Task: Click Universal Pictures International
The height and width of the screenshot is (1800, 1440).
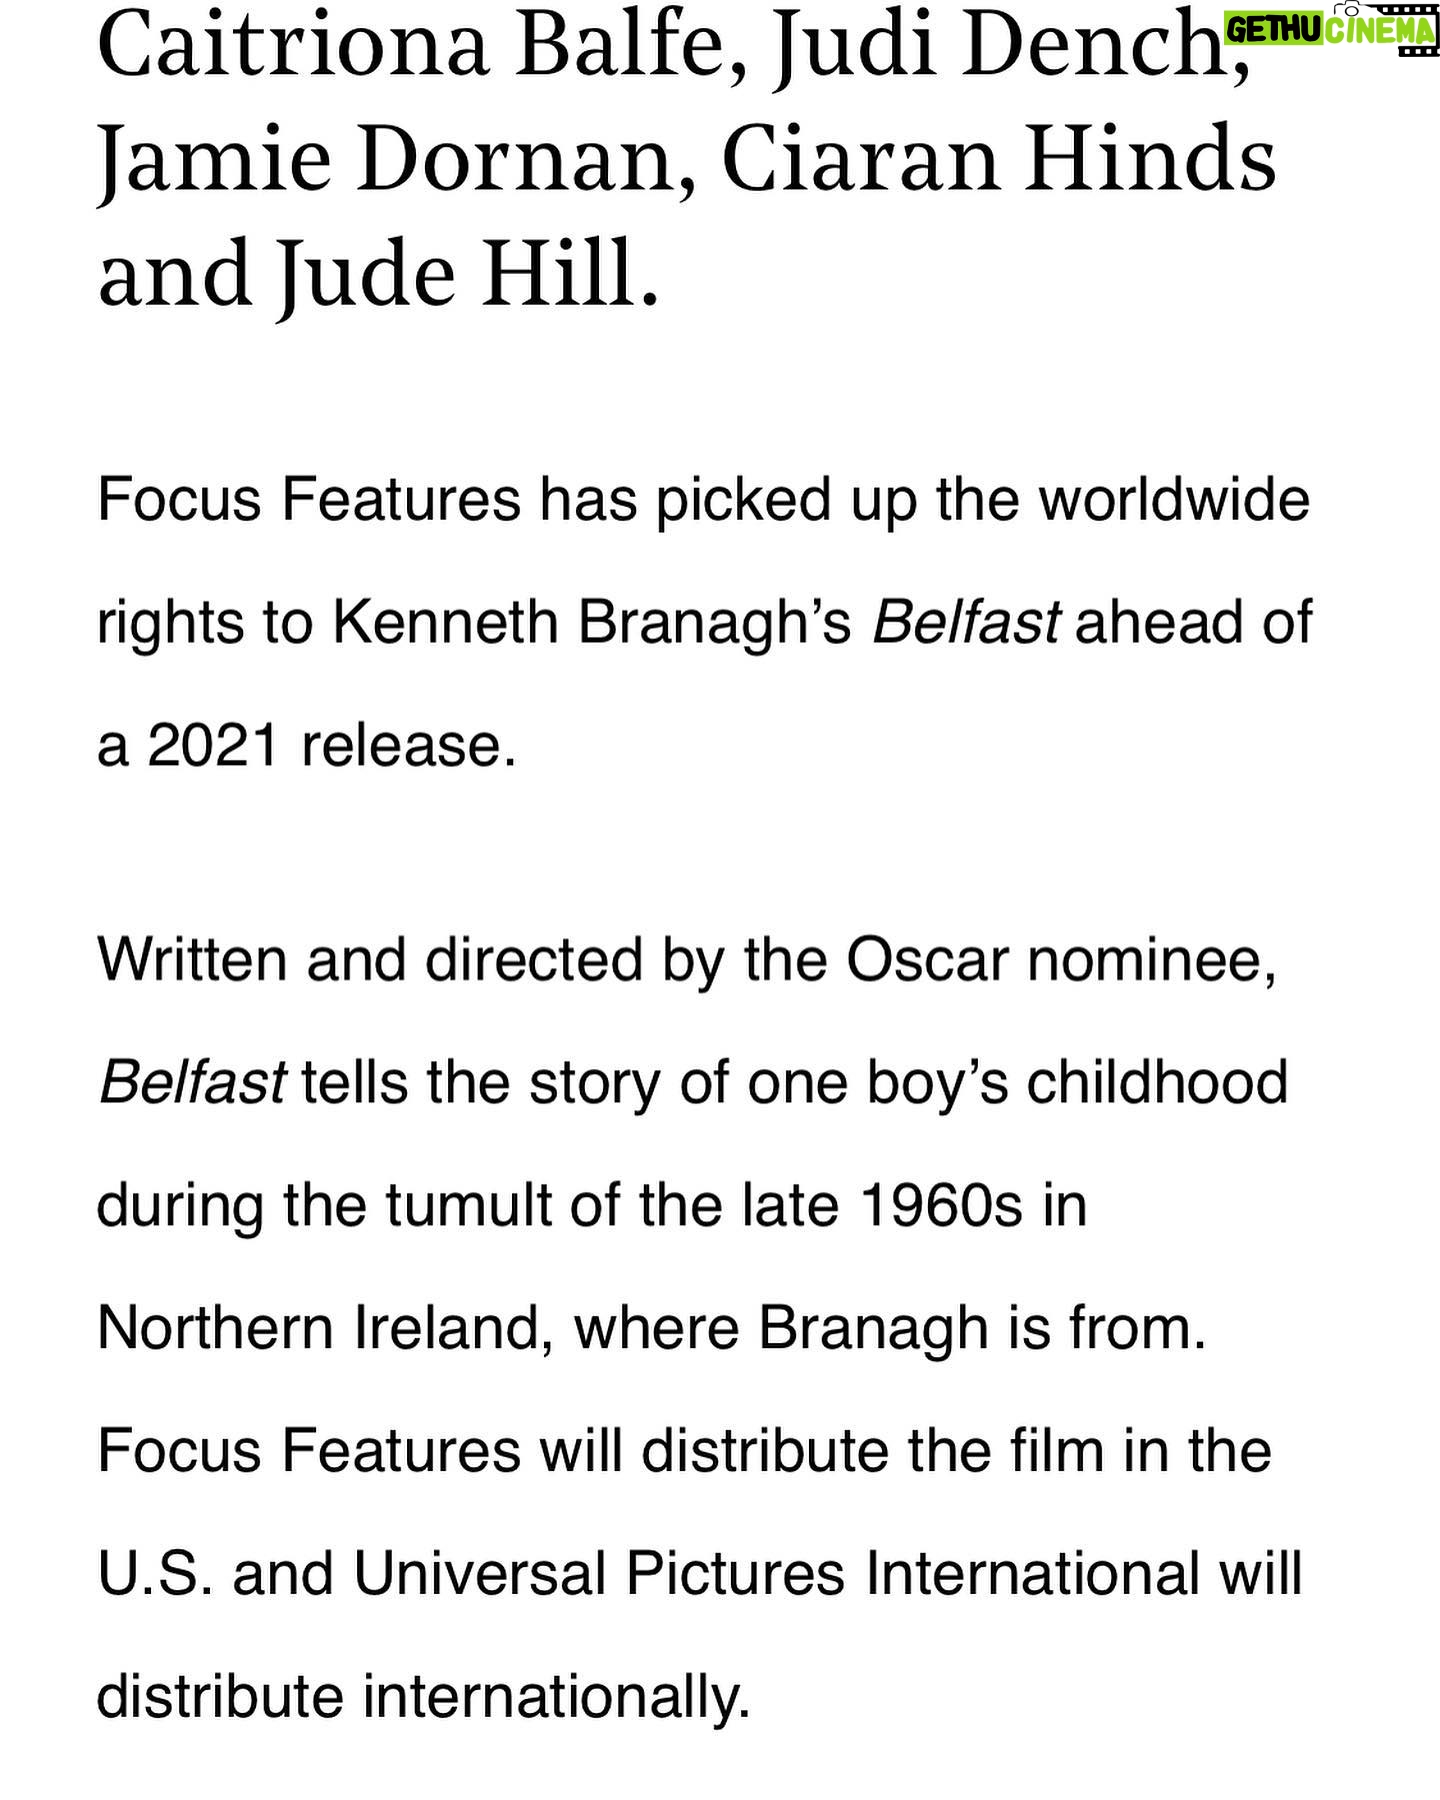Action: coord(775,1573)
